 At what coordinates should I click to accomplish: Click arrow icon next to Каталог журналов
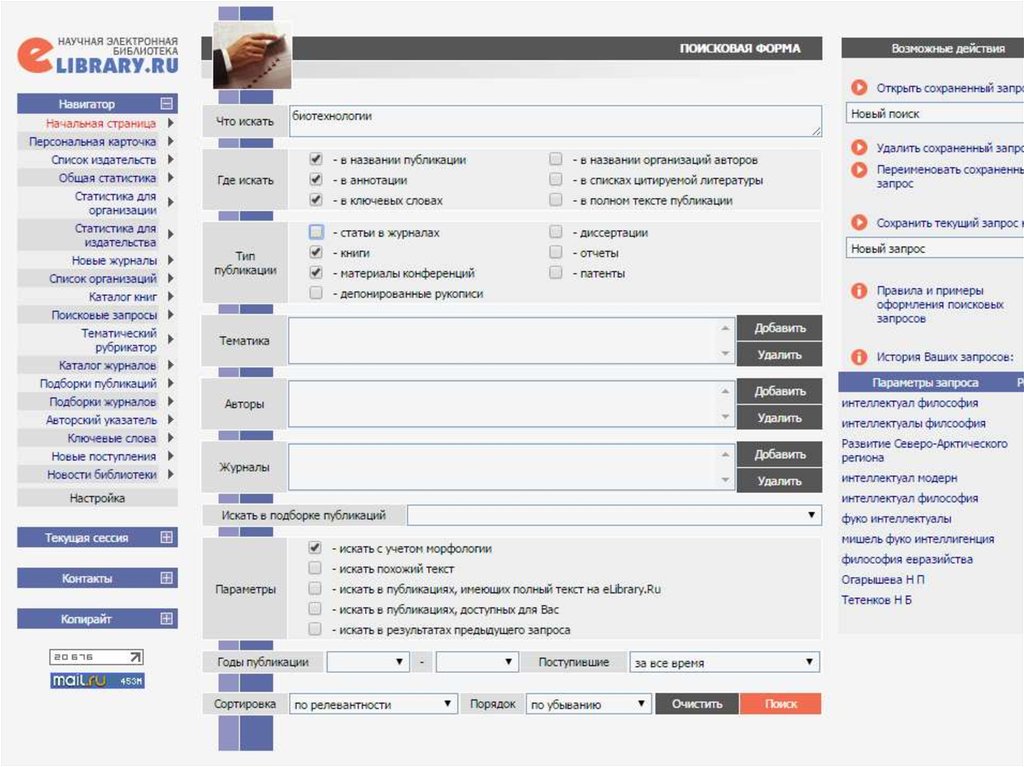click(170, 365)
